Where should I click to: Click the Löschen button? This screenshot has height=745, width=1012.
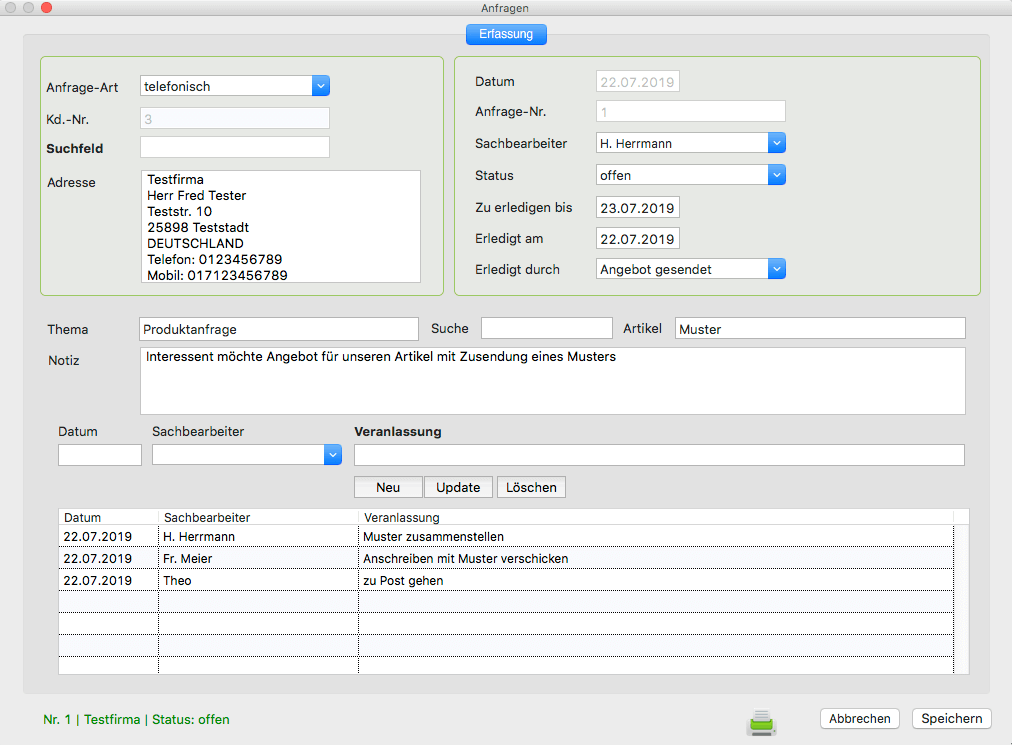click(531, 487)
